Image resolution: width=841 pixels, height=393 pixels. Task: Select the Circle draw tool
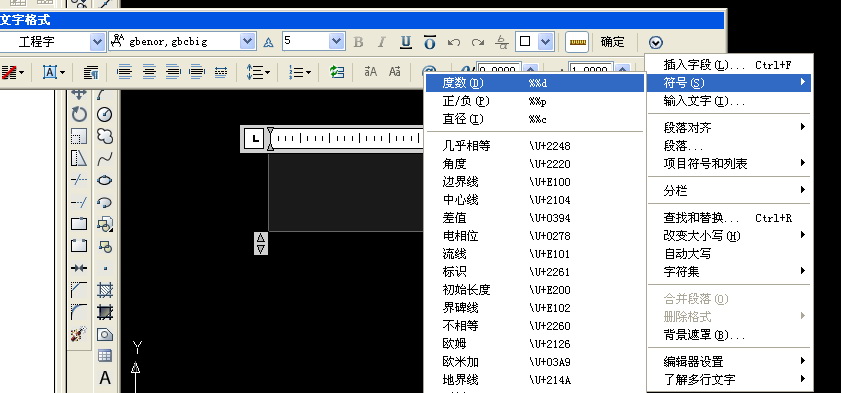[105, 114]
